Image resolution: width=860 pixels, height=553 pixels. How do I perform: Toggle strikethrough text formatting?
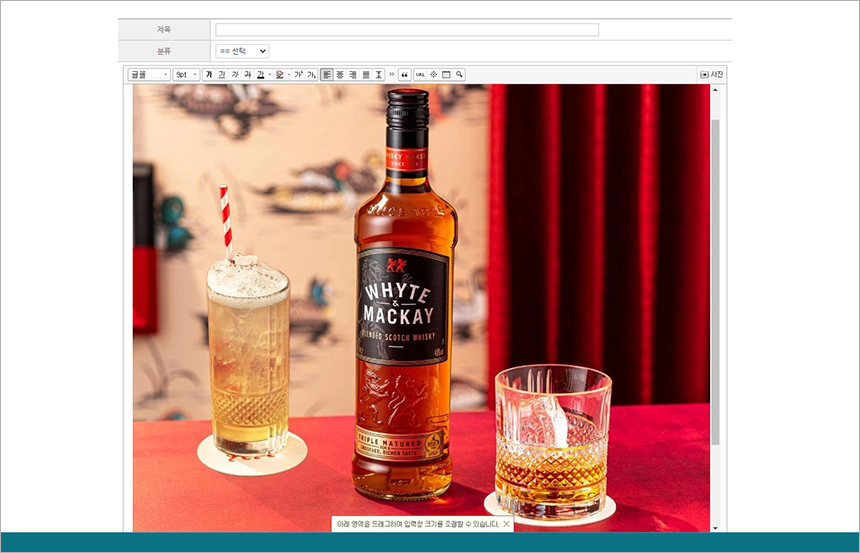[247, 75]
